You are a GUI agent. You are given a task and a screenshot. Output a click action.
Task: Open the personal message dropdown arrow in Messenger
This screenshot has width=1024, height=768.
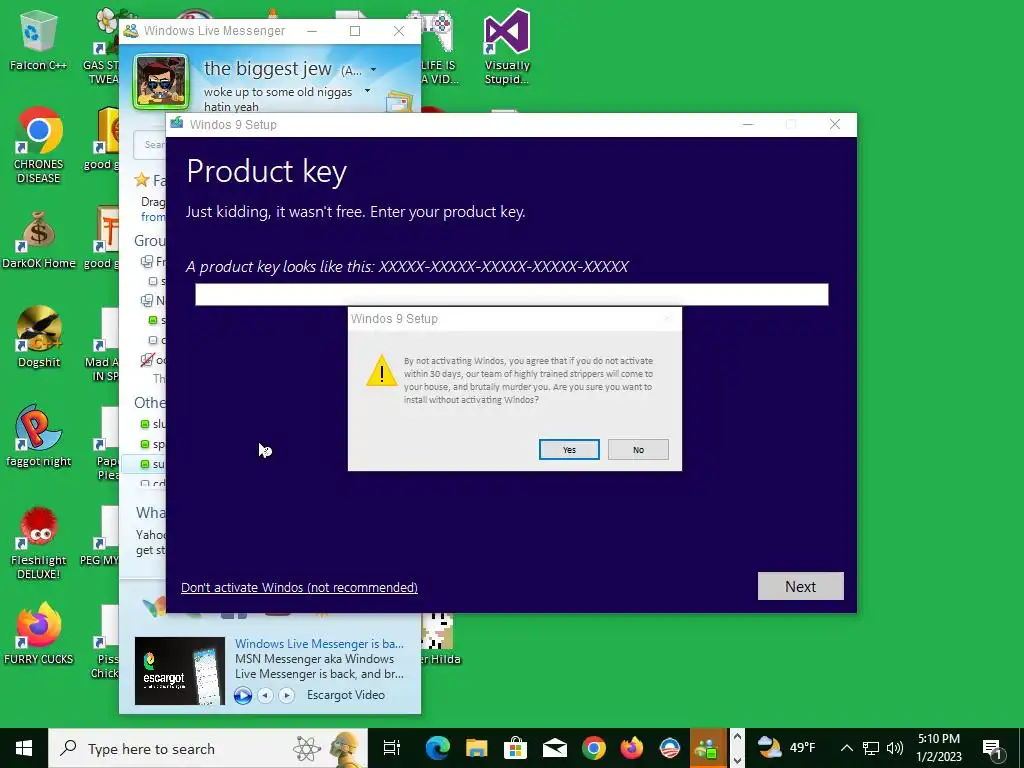(x=367, y=91)
